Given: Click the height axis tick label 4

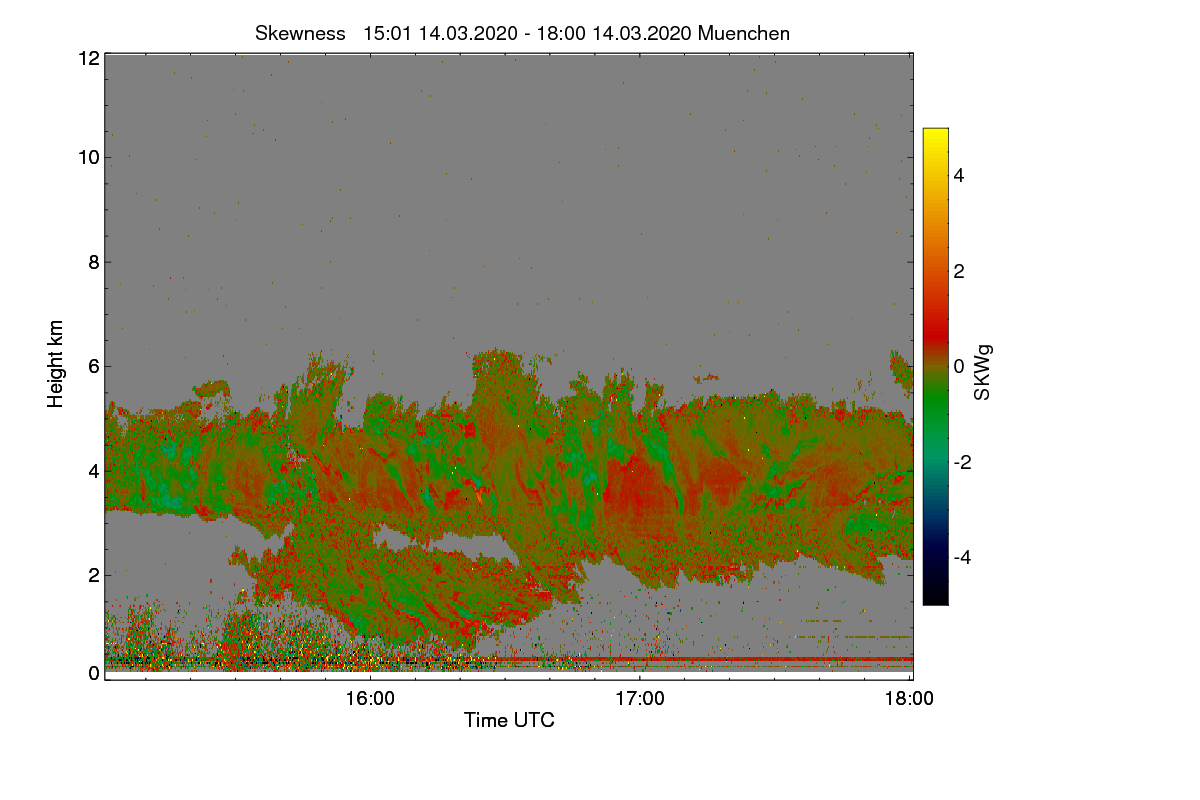Looking at the screenshot, I should tap(92, 470).
